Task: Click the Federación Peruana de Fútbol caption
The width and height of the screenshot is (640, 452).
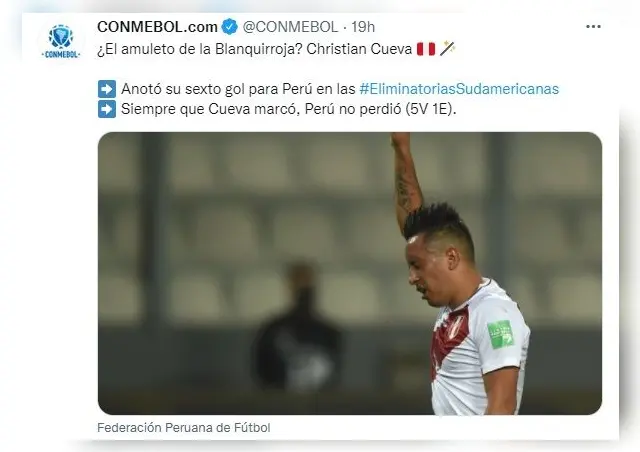Action: click(x=184, y=428)
